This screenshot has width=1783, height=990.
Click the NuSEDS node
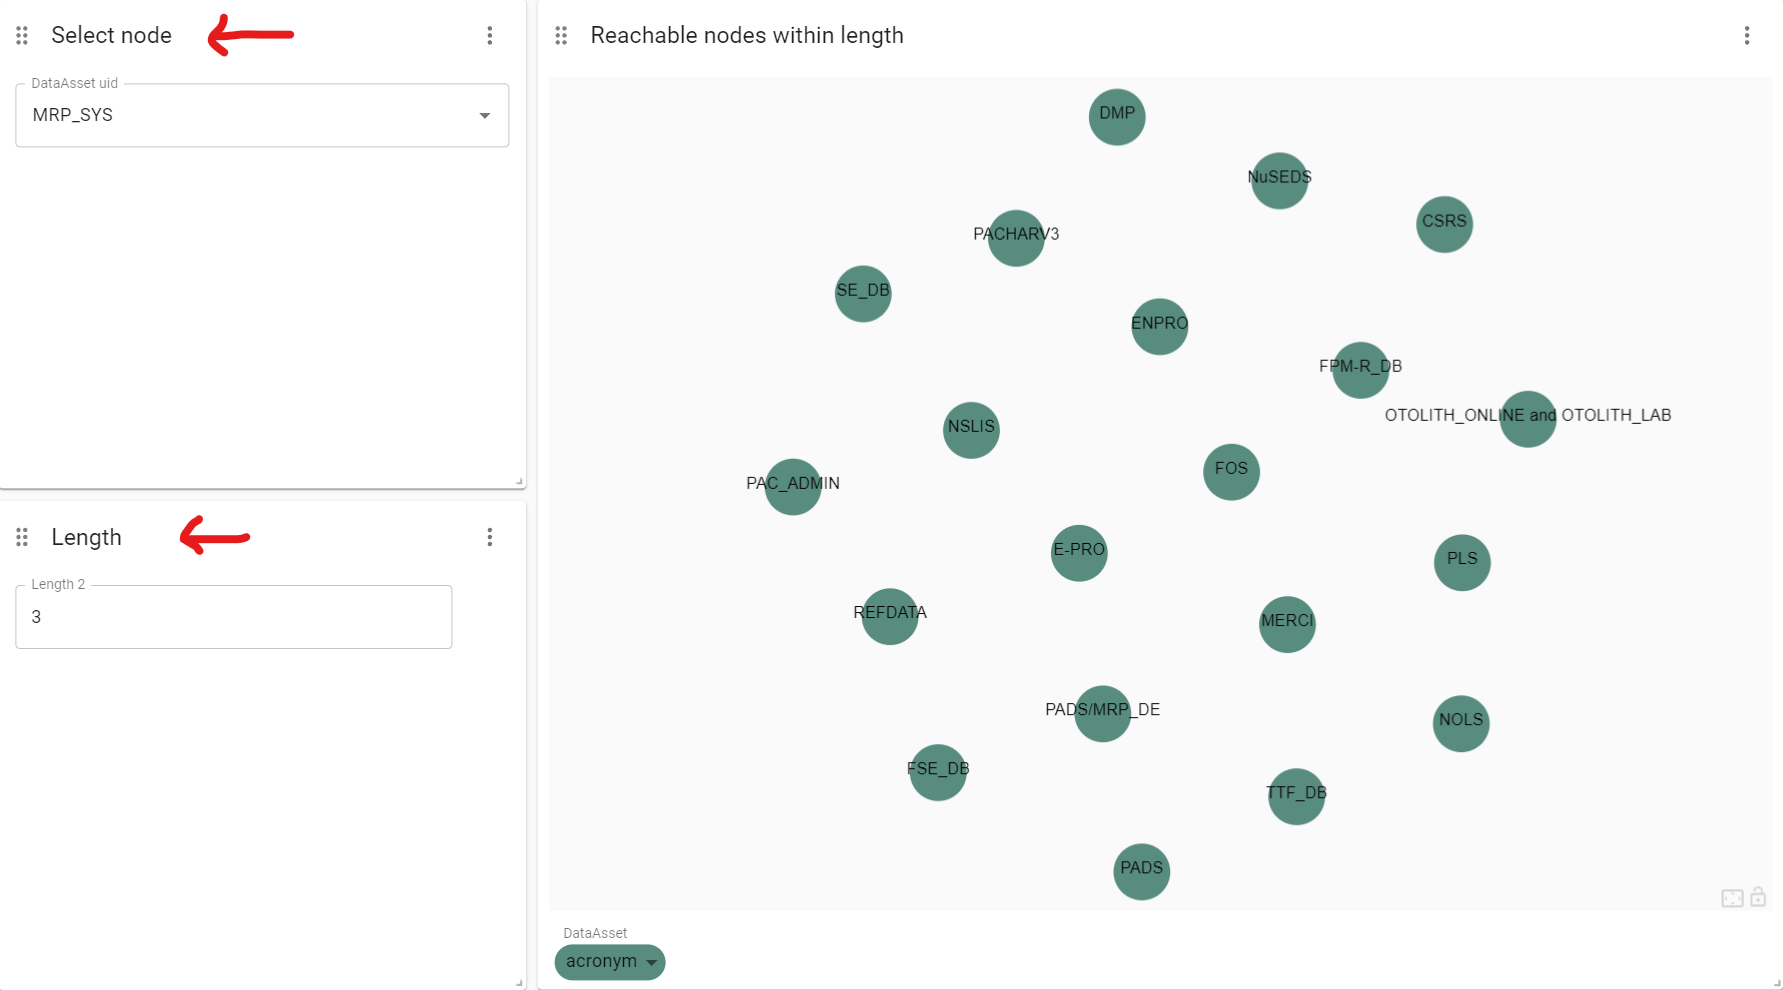(1279, 181)
